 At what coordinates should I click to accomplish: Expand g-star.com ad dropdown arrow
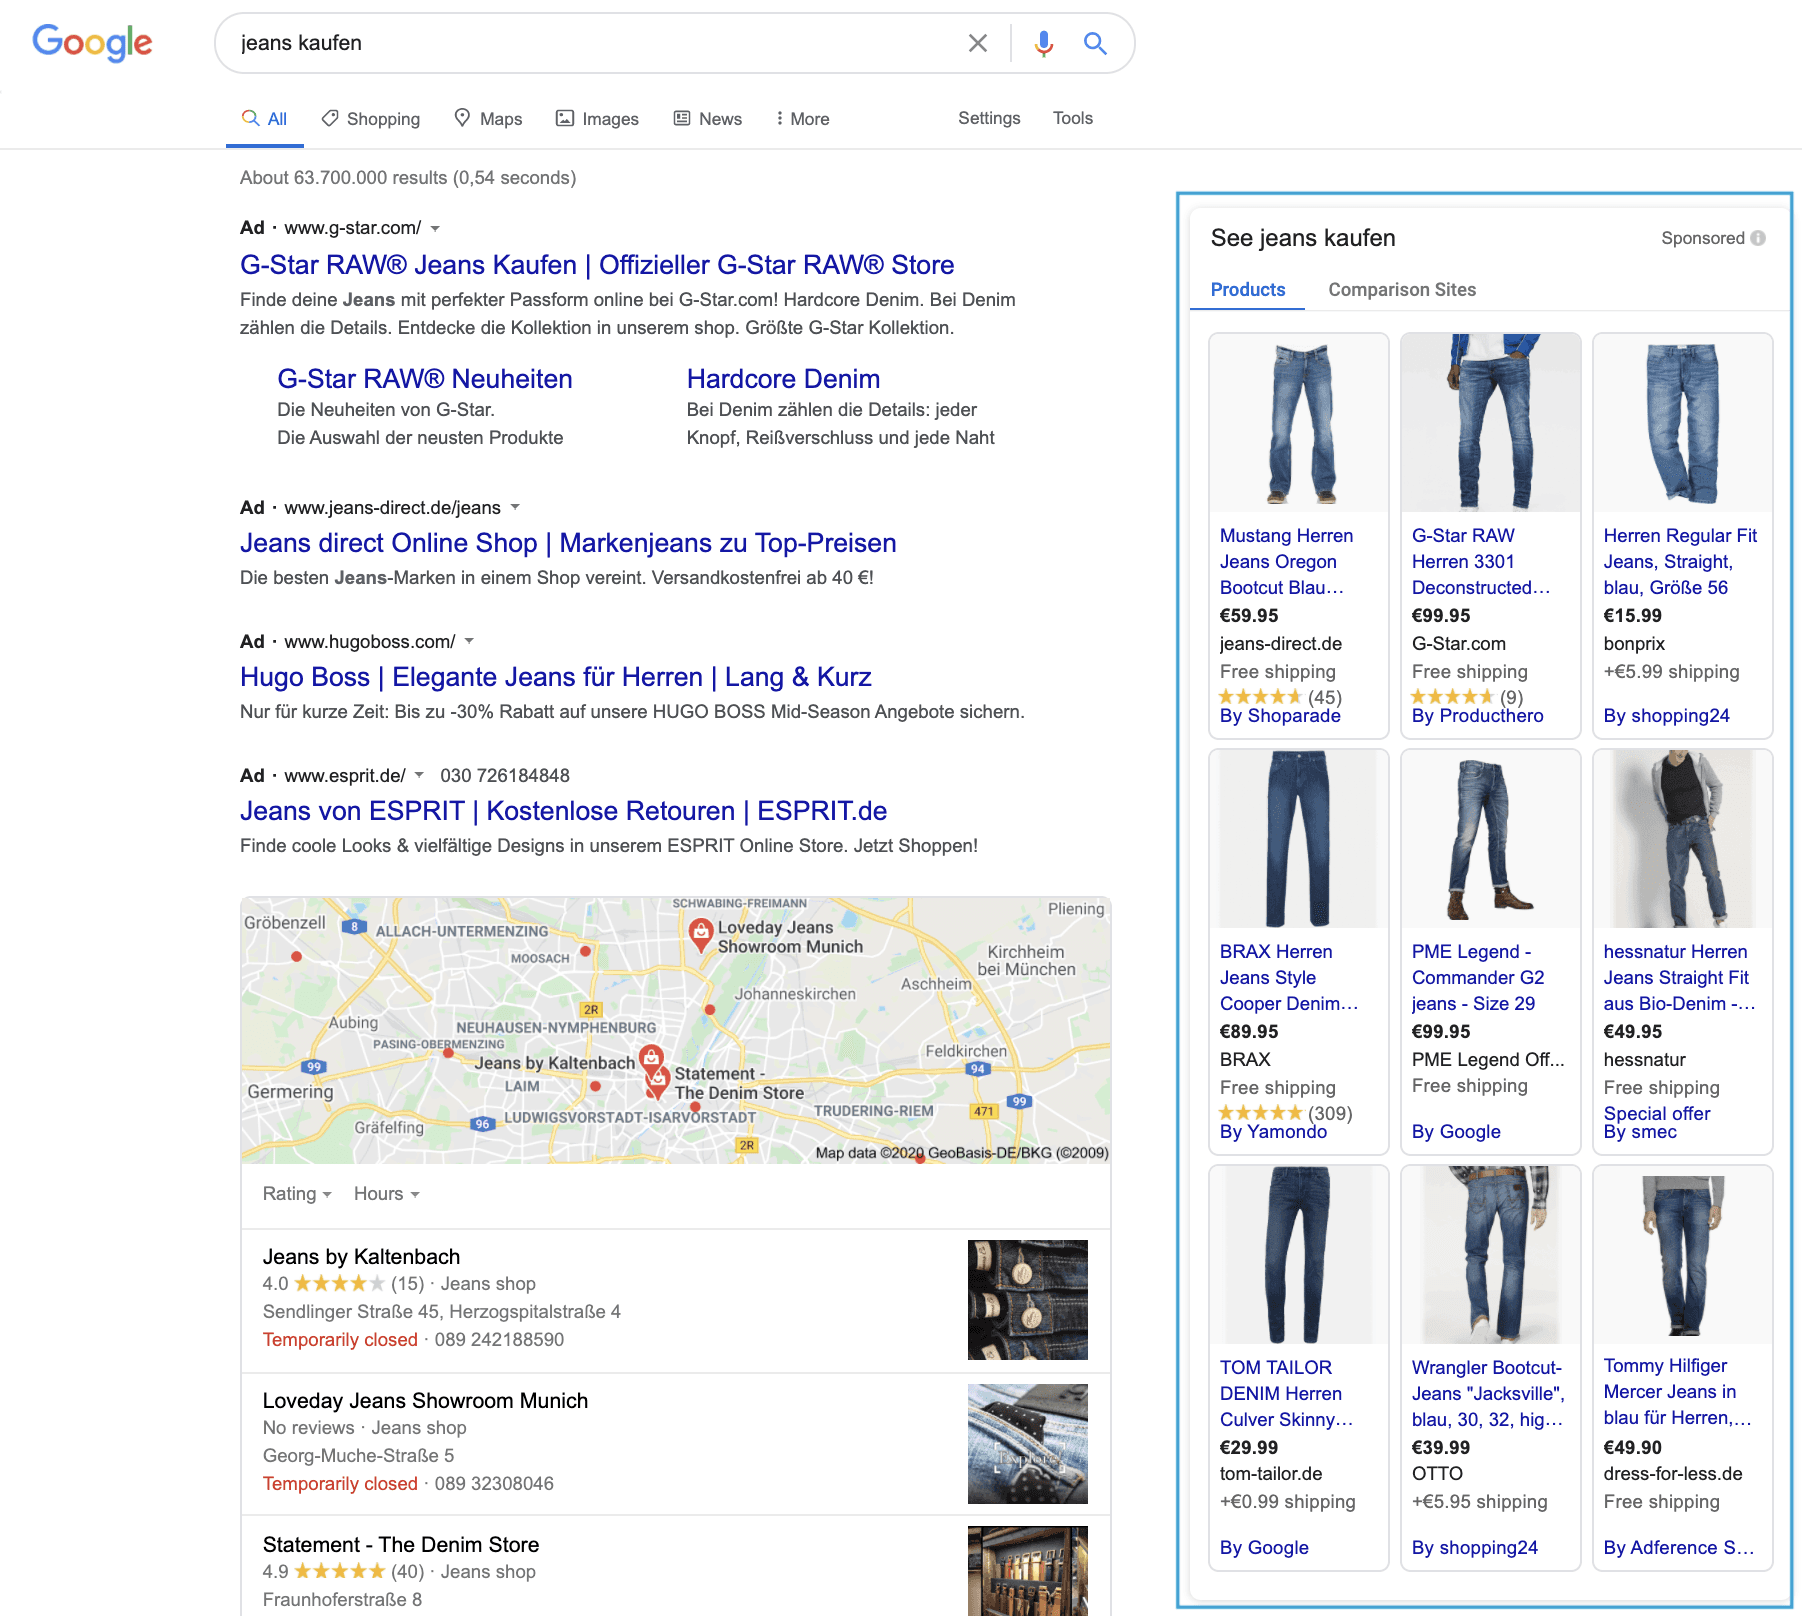(x=435, y=229)
